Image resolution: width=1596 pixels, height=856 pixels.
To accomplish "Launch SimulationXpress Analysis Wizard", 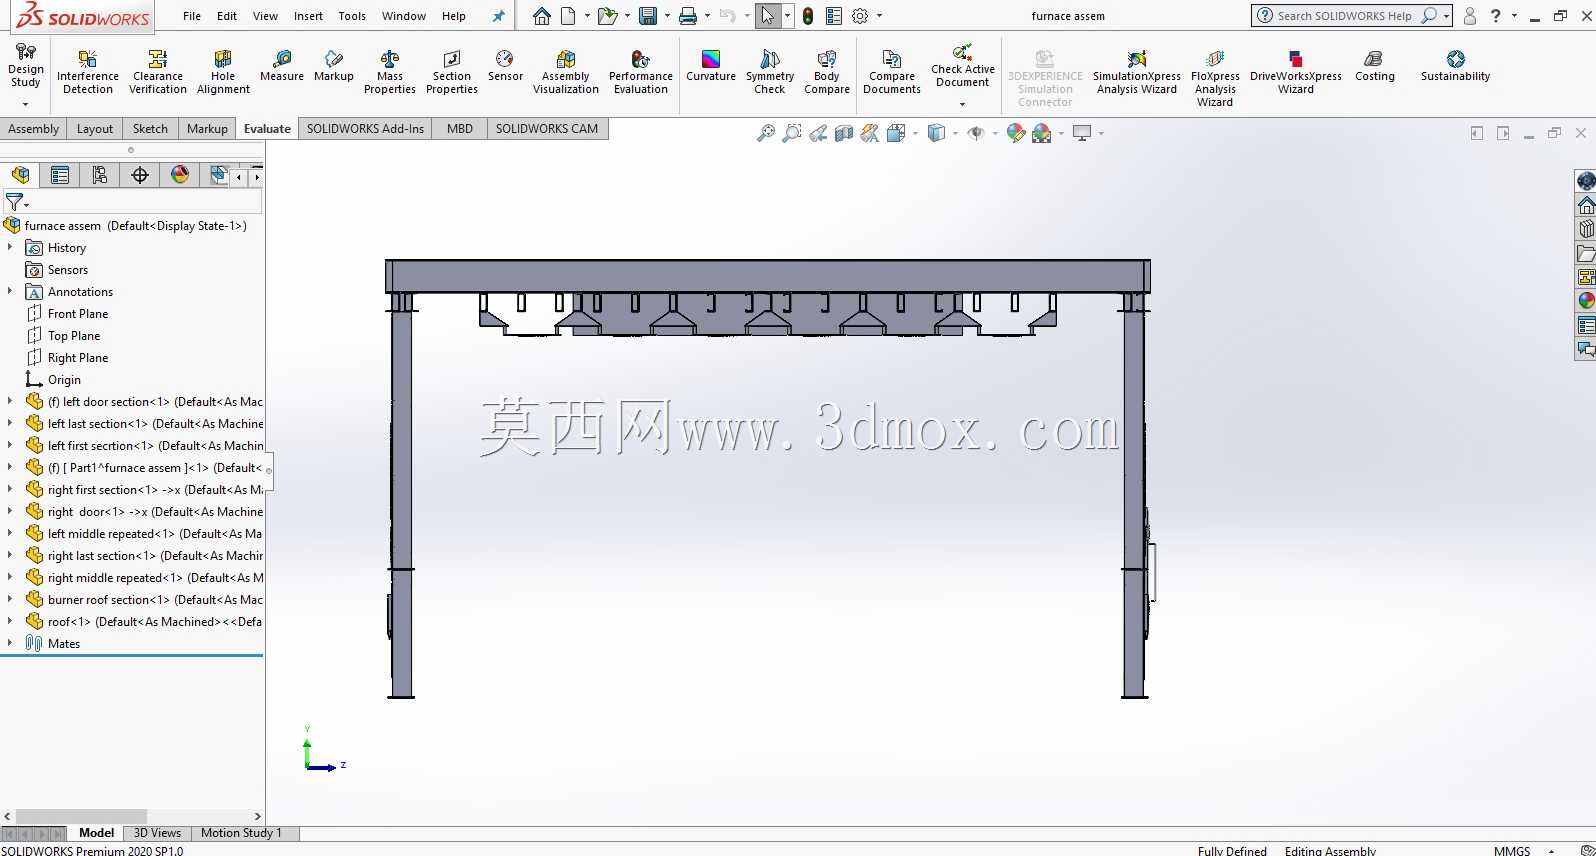I will coord(1137,71).
